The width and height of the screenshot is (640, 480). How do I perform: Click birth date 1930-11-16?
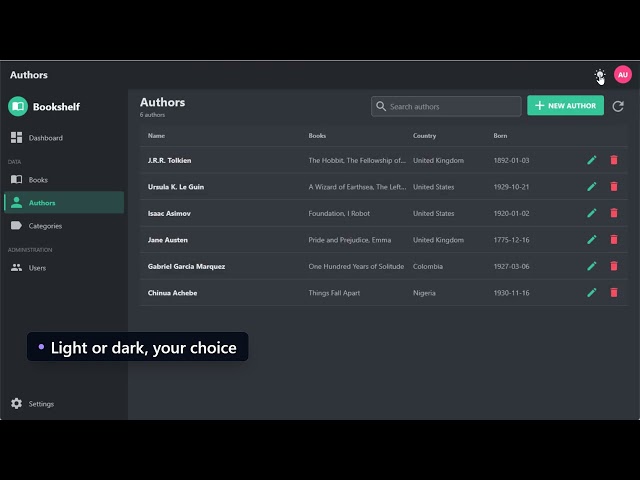[x=511, y=293]
